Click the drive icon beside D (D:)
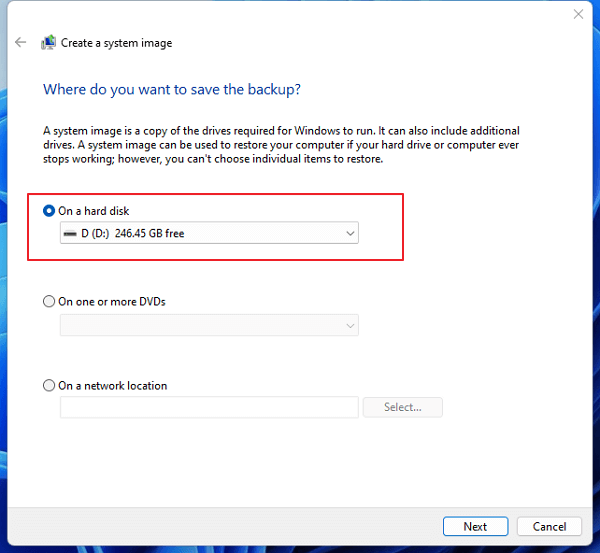This screenshot has width=600, height=553. click(x=69, y=234)
